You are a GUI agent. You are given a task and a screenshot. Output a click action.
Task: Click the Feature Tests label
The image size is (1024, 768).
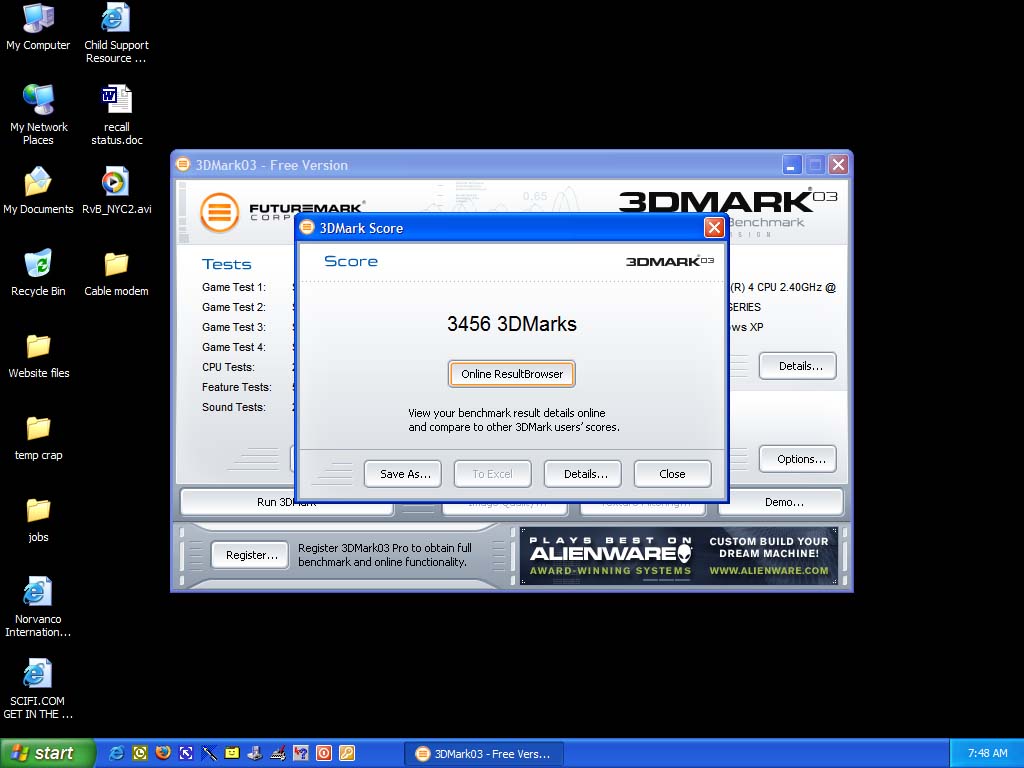[x=236, y=387]
